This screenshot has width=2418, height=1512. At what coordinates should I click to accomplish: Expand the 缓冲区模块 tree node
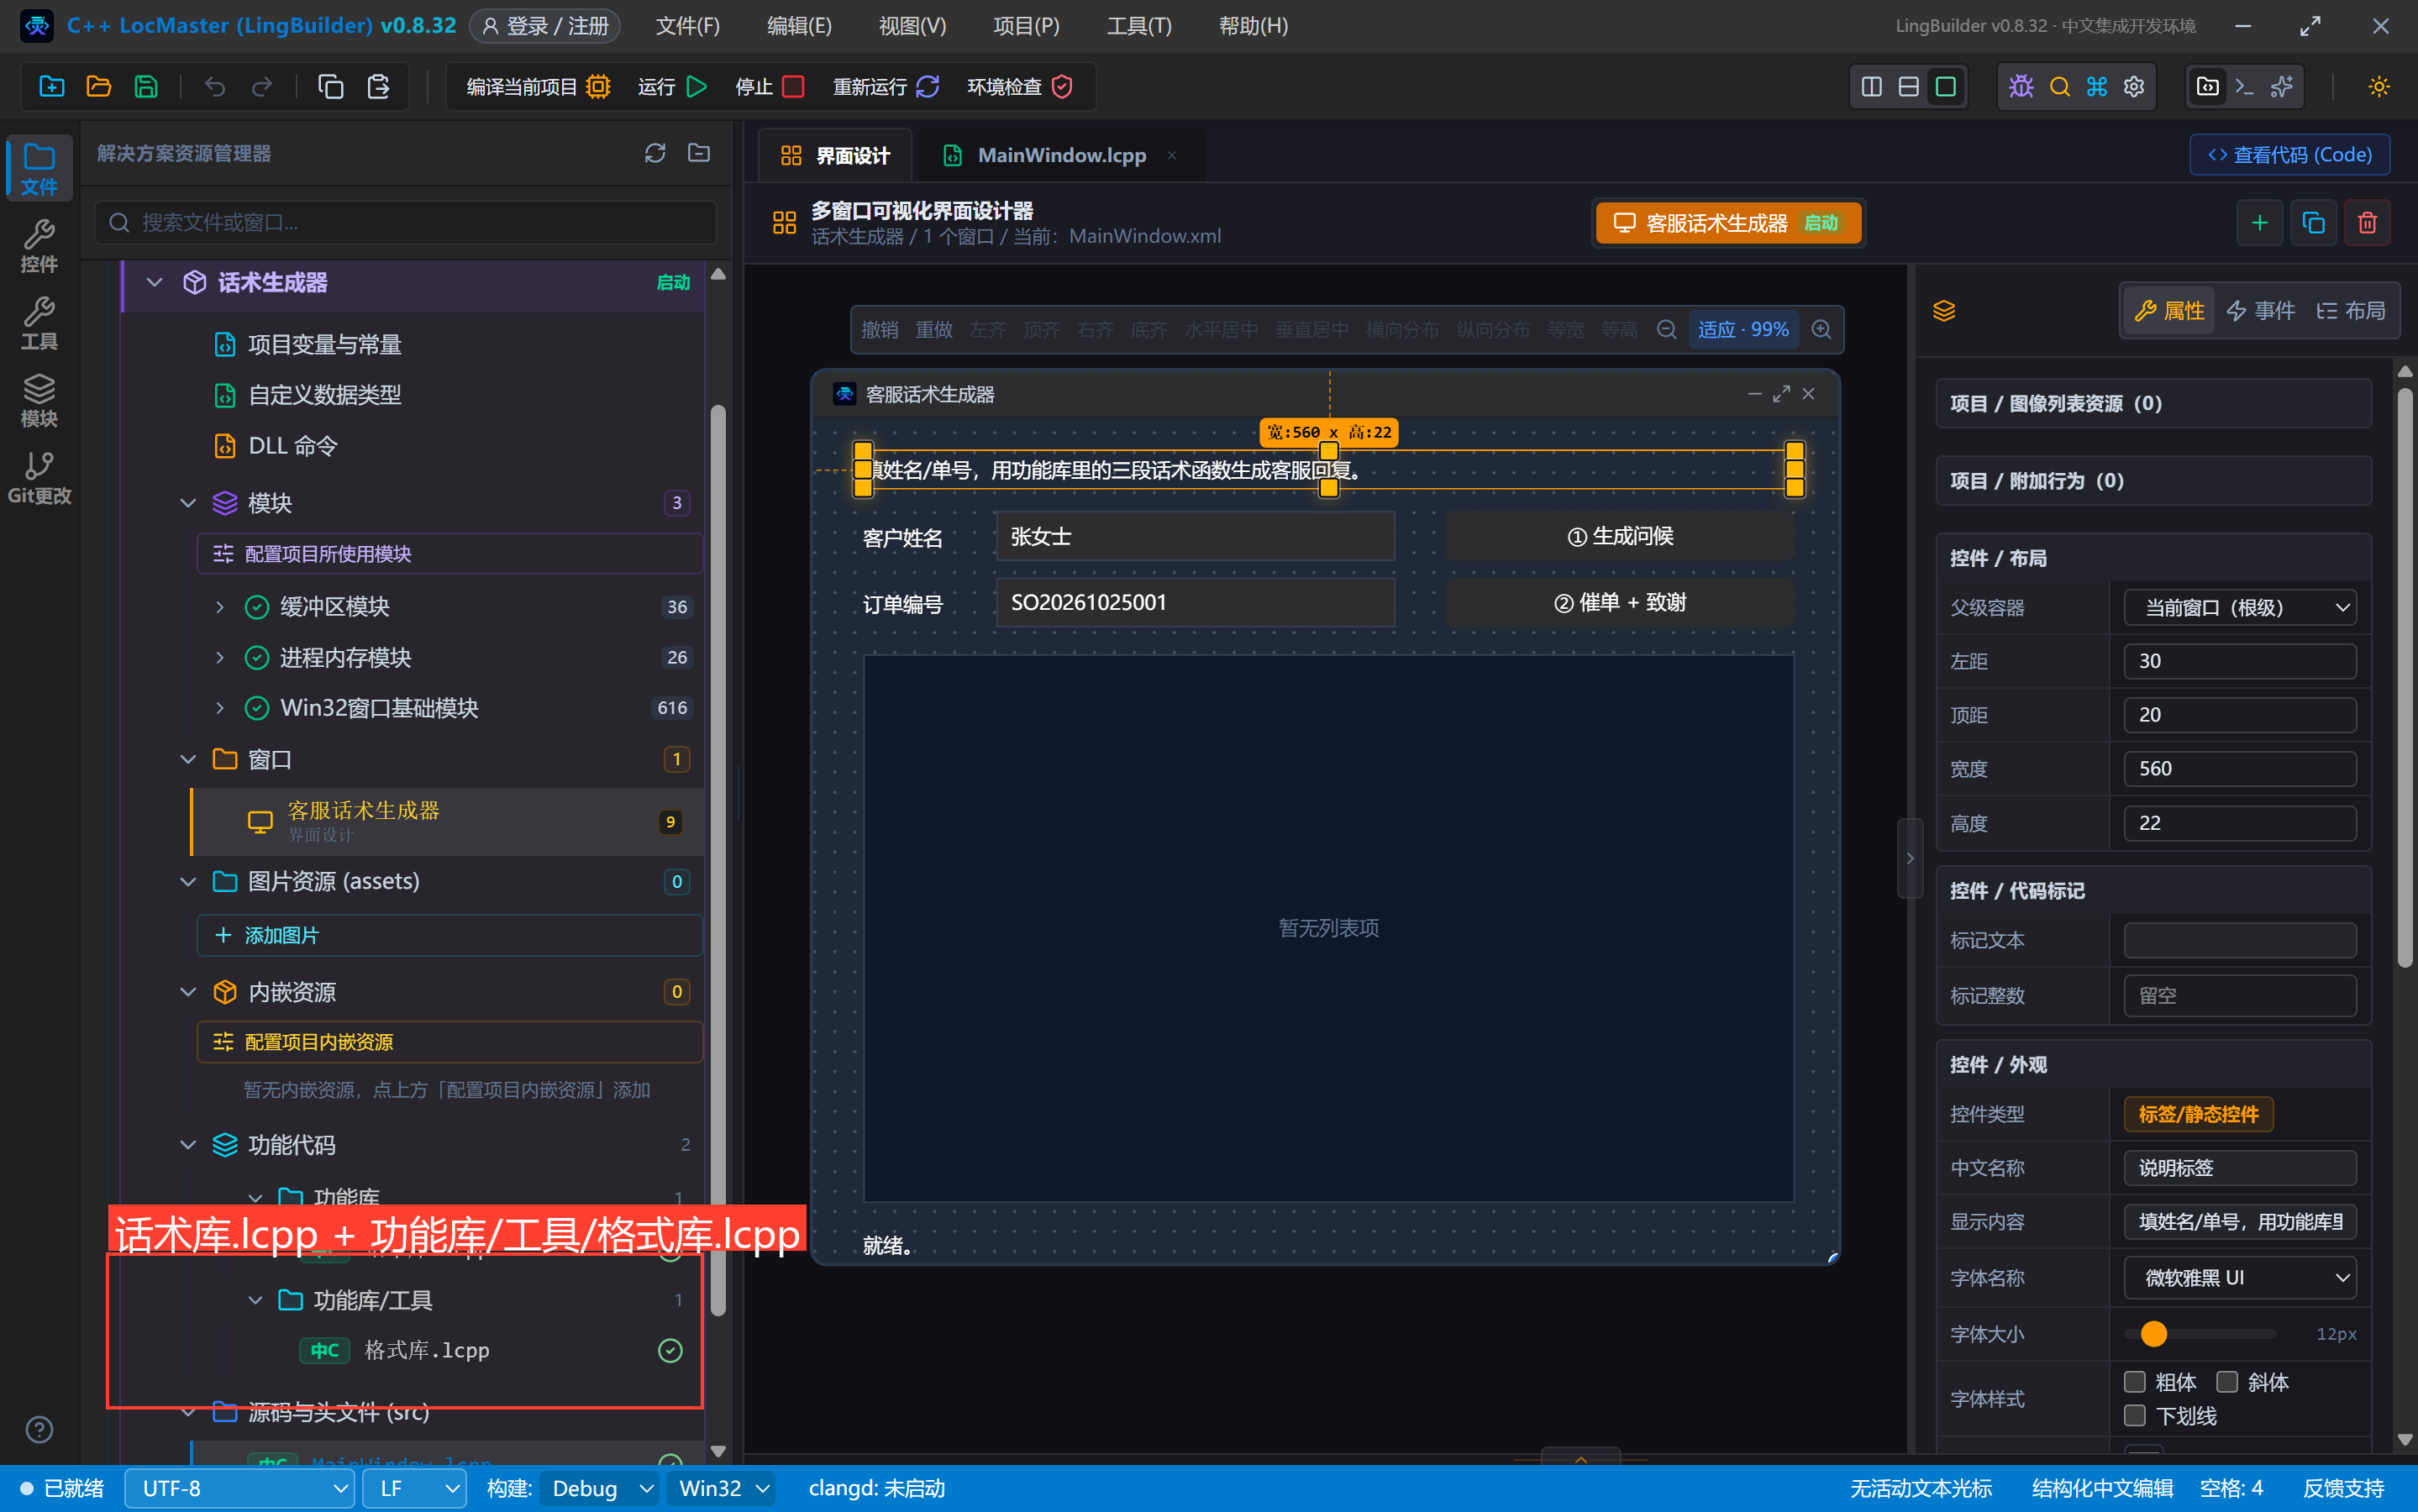[x=220, y=607]
